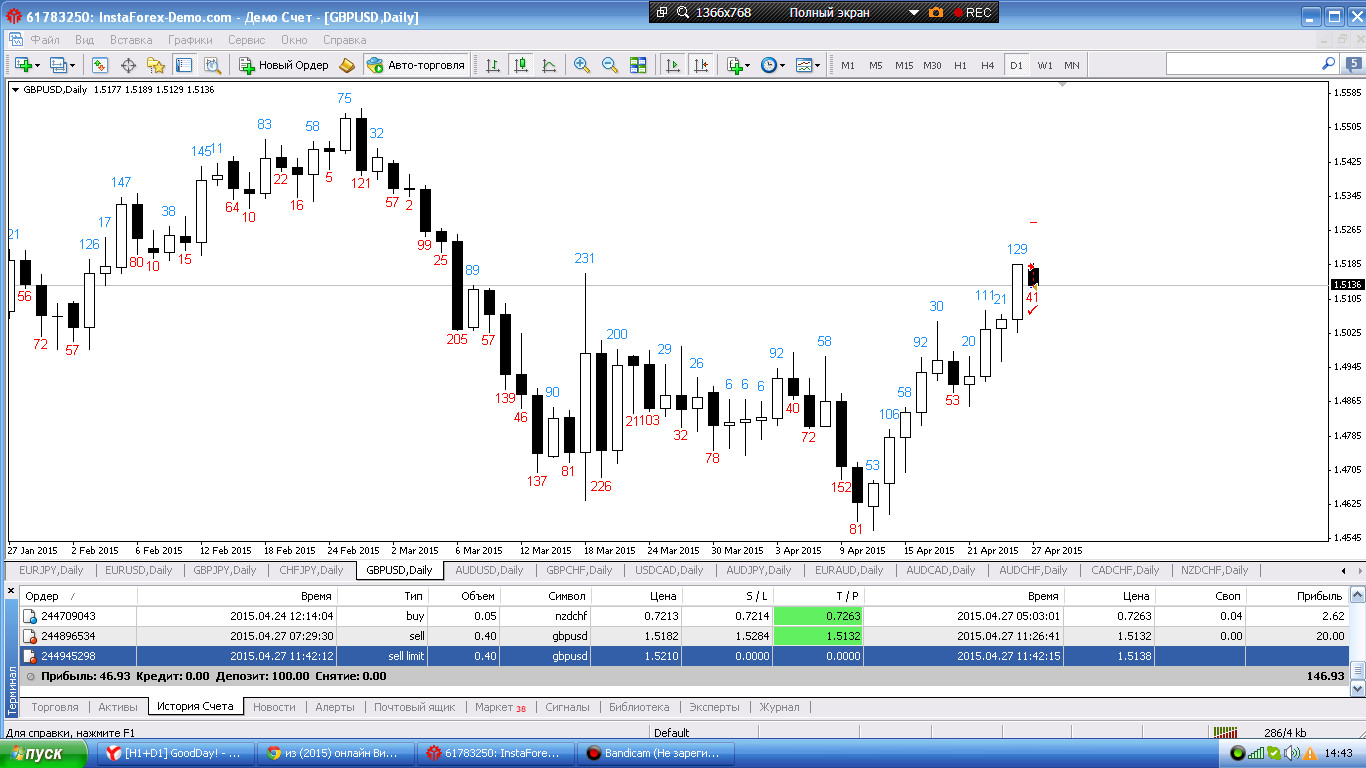Open the Сервис menu

pos(246,40)
